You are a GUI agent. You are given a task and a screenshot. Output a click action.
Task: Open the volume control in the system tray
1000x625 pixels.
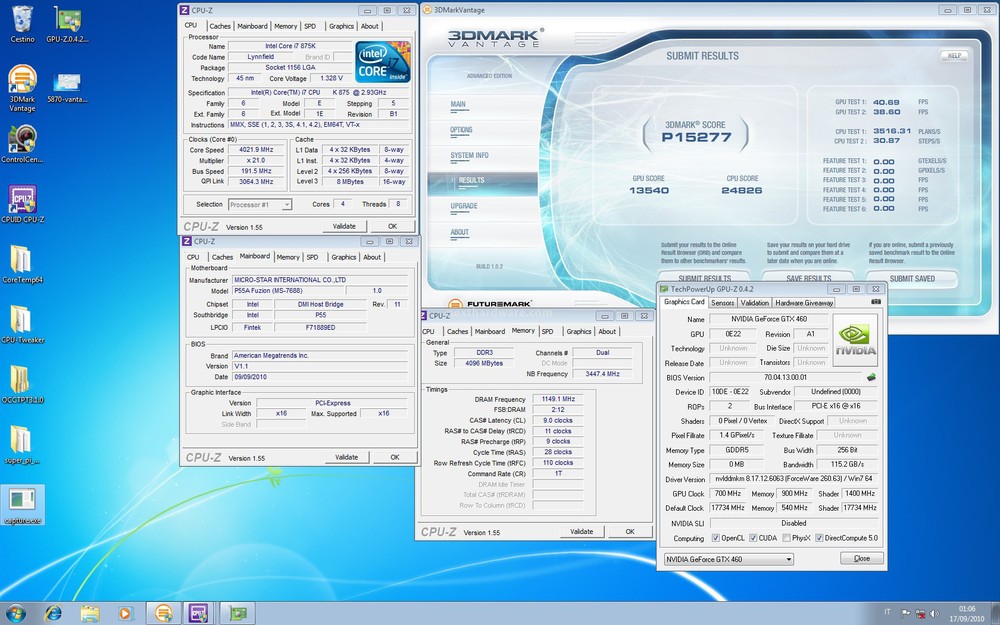coord(934,614)
